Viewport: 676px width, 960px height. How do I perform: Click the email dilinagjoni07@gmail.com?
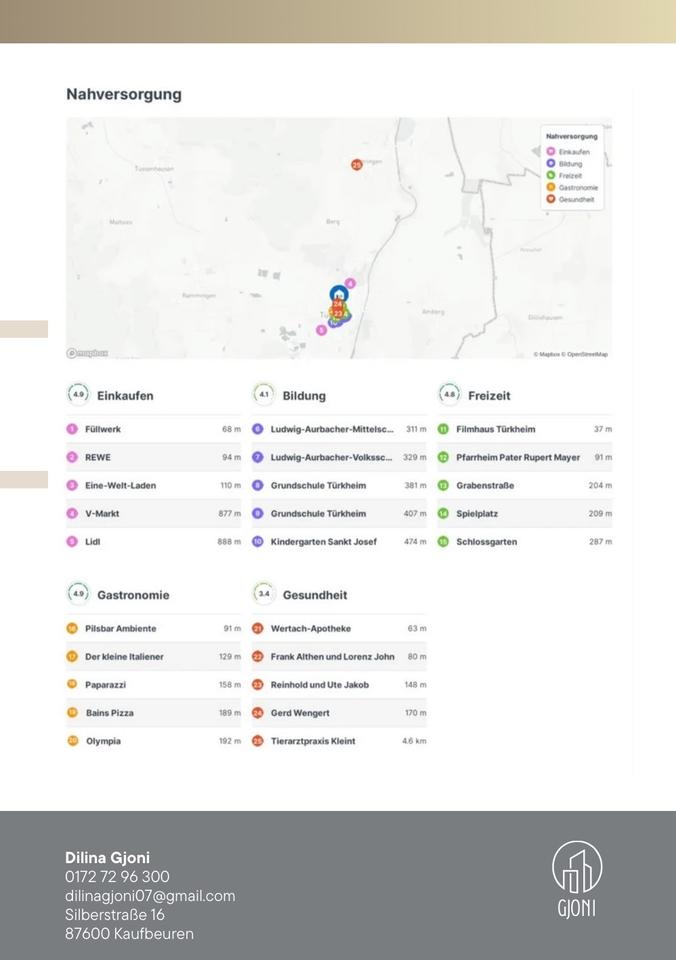tap(150, 896)
